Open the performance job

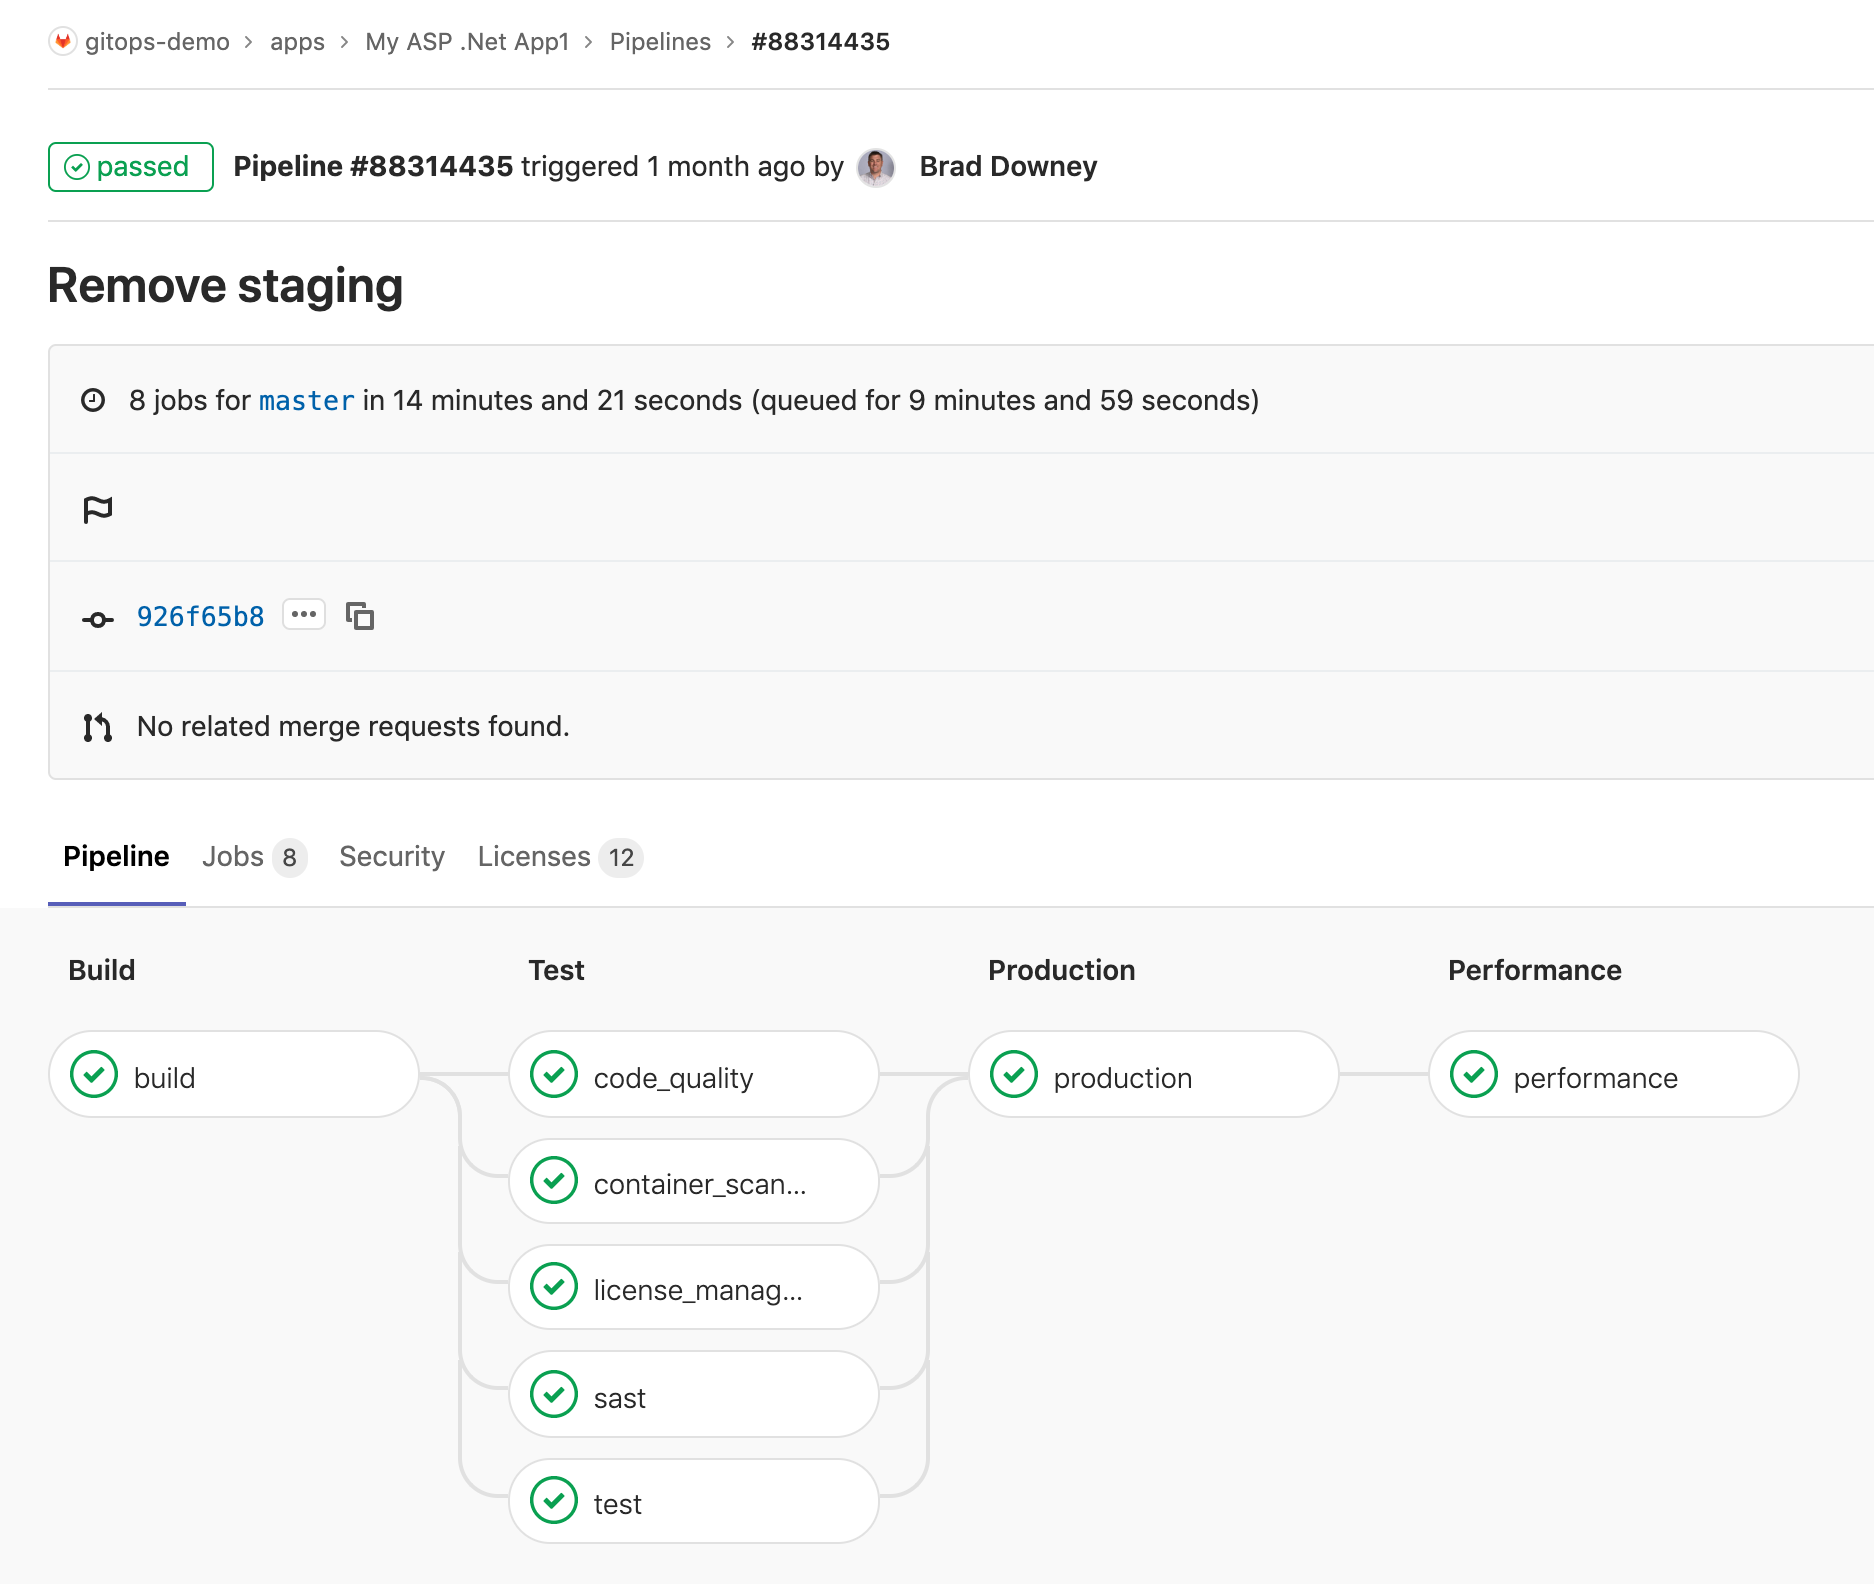1614,1074
